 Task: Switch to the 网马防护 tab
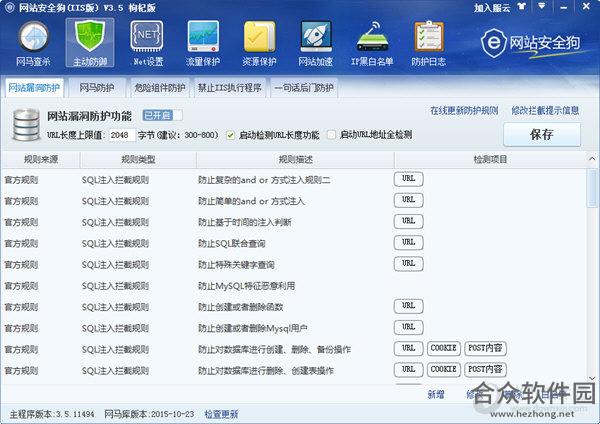point(97,88)
